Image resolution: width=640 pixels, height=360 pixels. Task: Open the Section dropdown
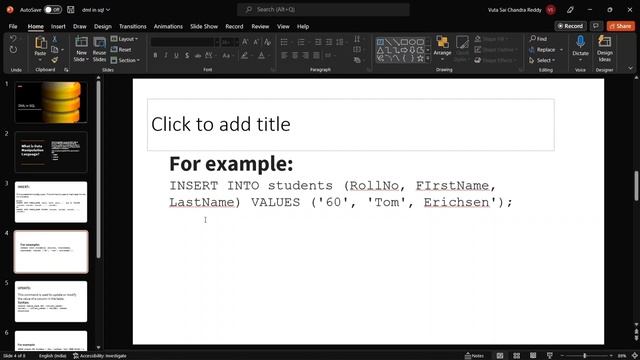tap(125, 60)
